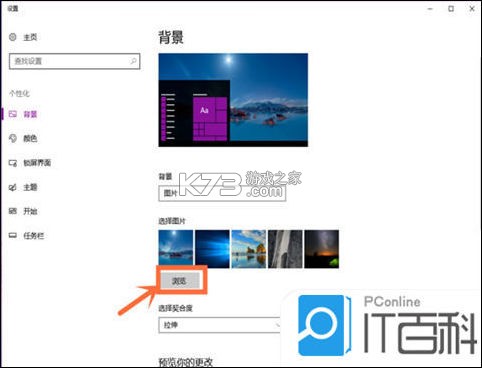Click the 主题 brush icon
The image size is (482, 368).
[13, 187]
